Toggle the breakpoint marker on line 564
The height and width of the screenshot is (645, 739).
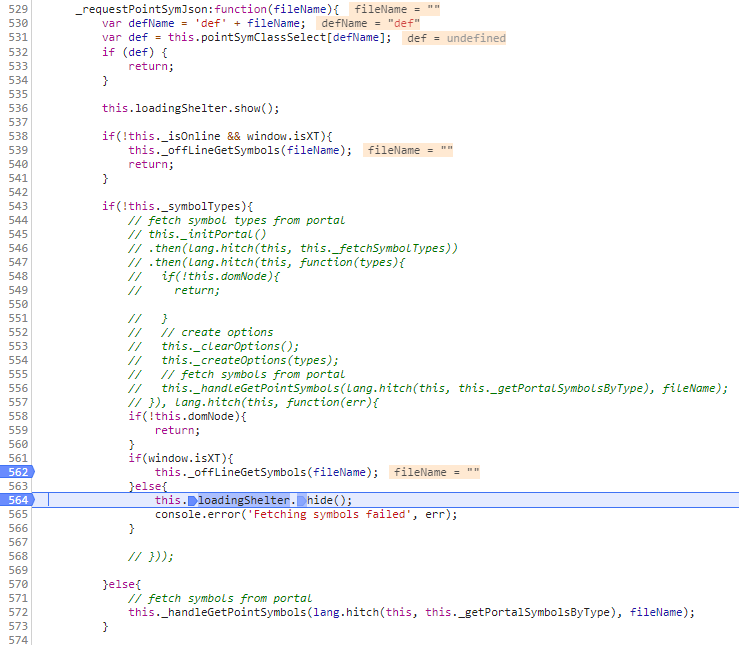(17, 500)
